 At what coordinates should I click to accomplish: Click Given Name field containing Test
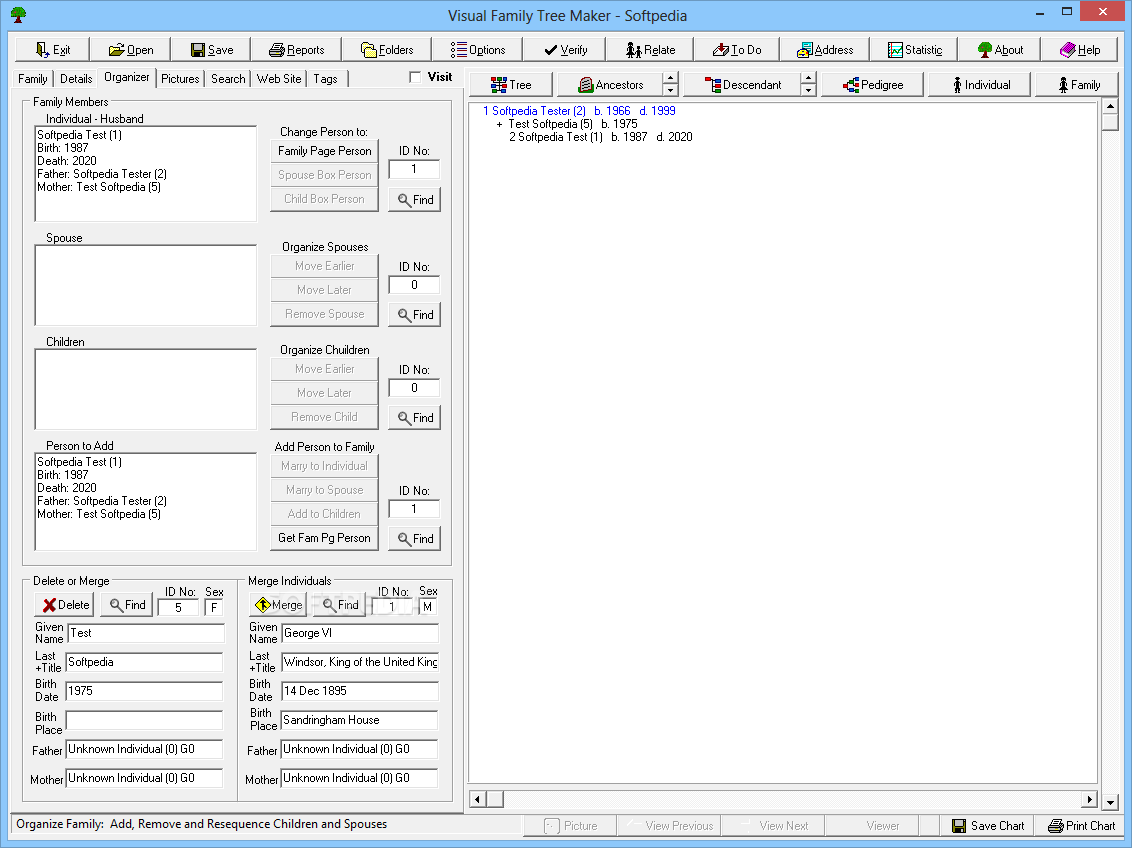click(146, 633)
